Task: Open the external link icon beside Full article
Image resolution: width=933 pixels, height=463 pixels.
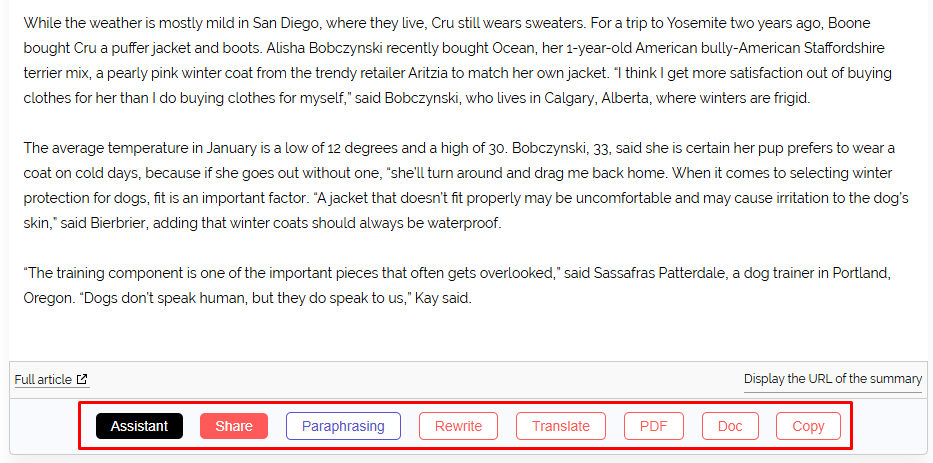Action: [x=83, y=379]
